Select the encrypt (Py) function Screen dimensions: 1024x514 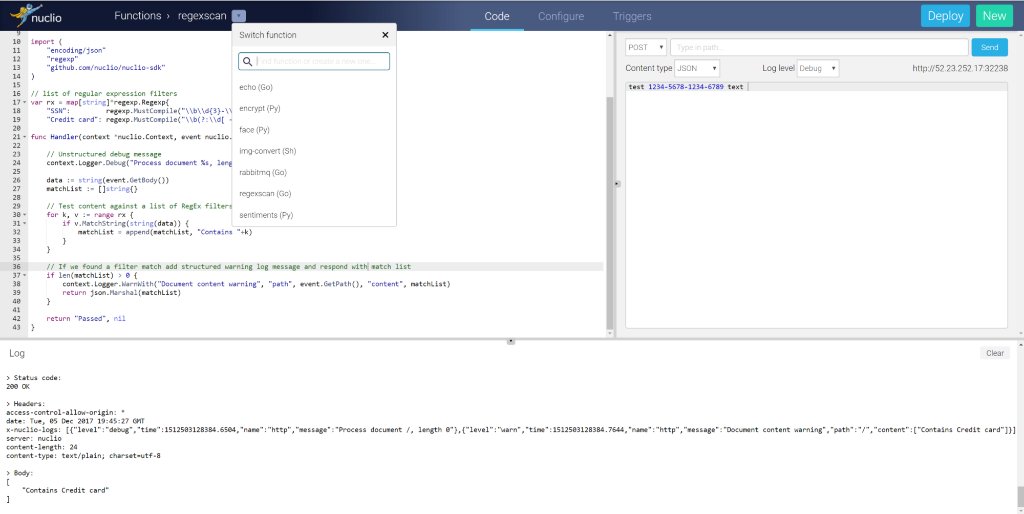click(x=260, y=108)
